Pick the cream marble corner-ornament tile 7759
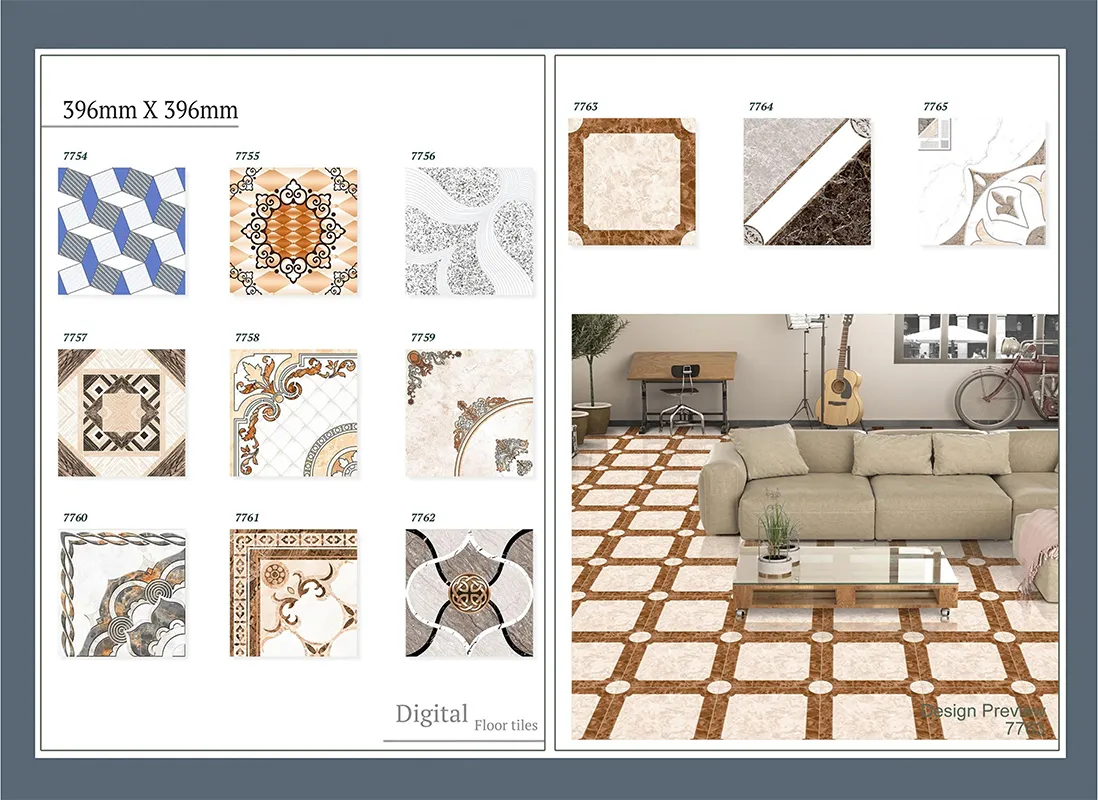 (469, 412)
